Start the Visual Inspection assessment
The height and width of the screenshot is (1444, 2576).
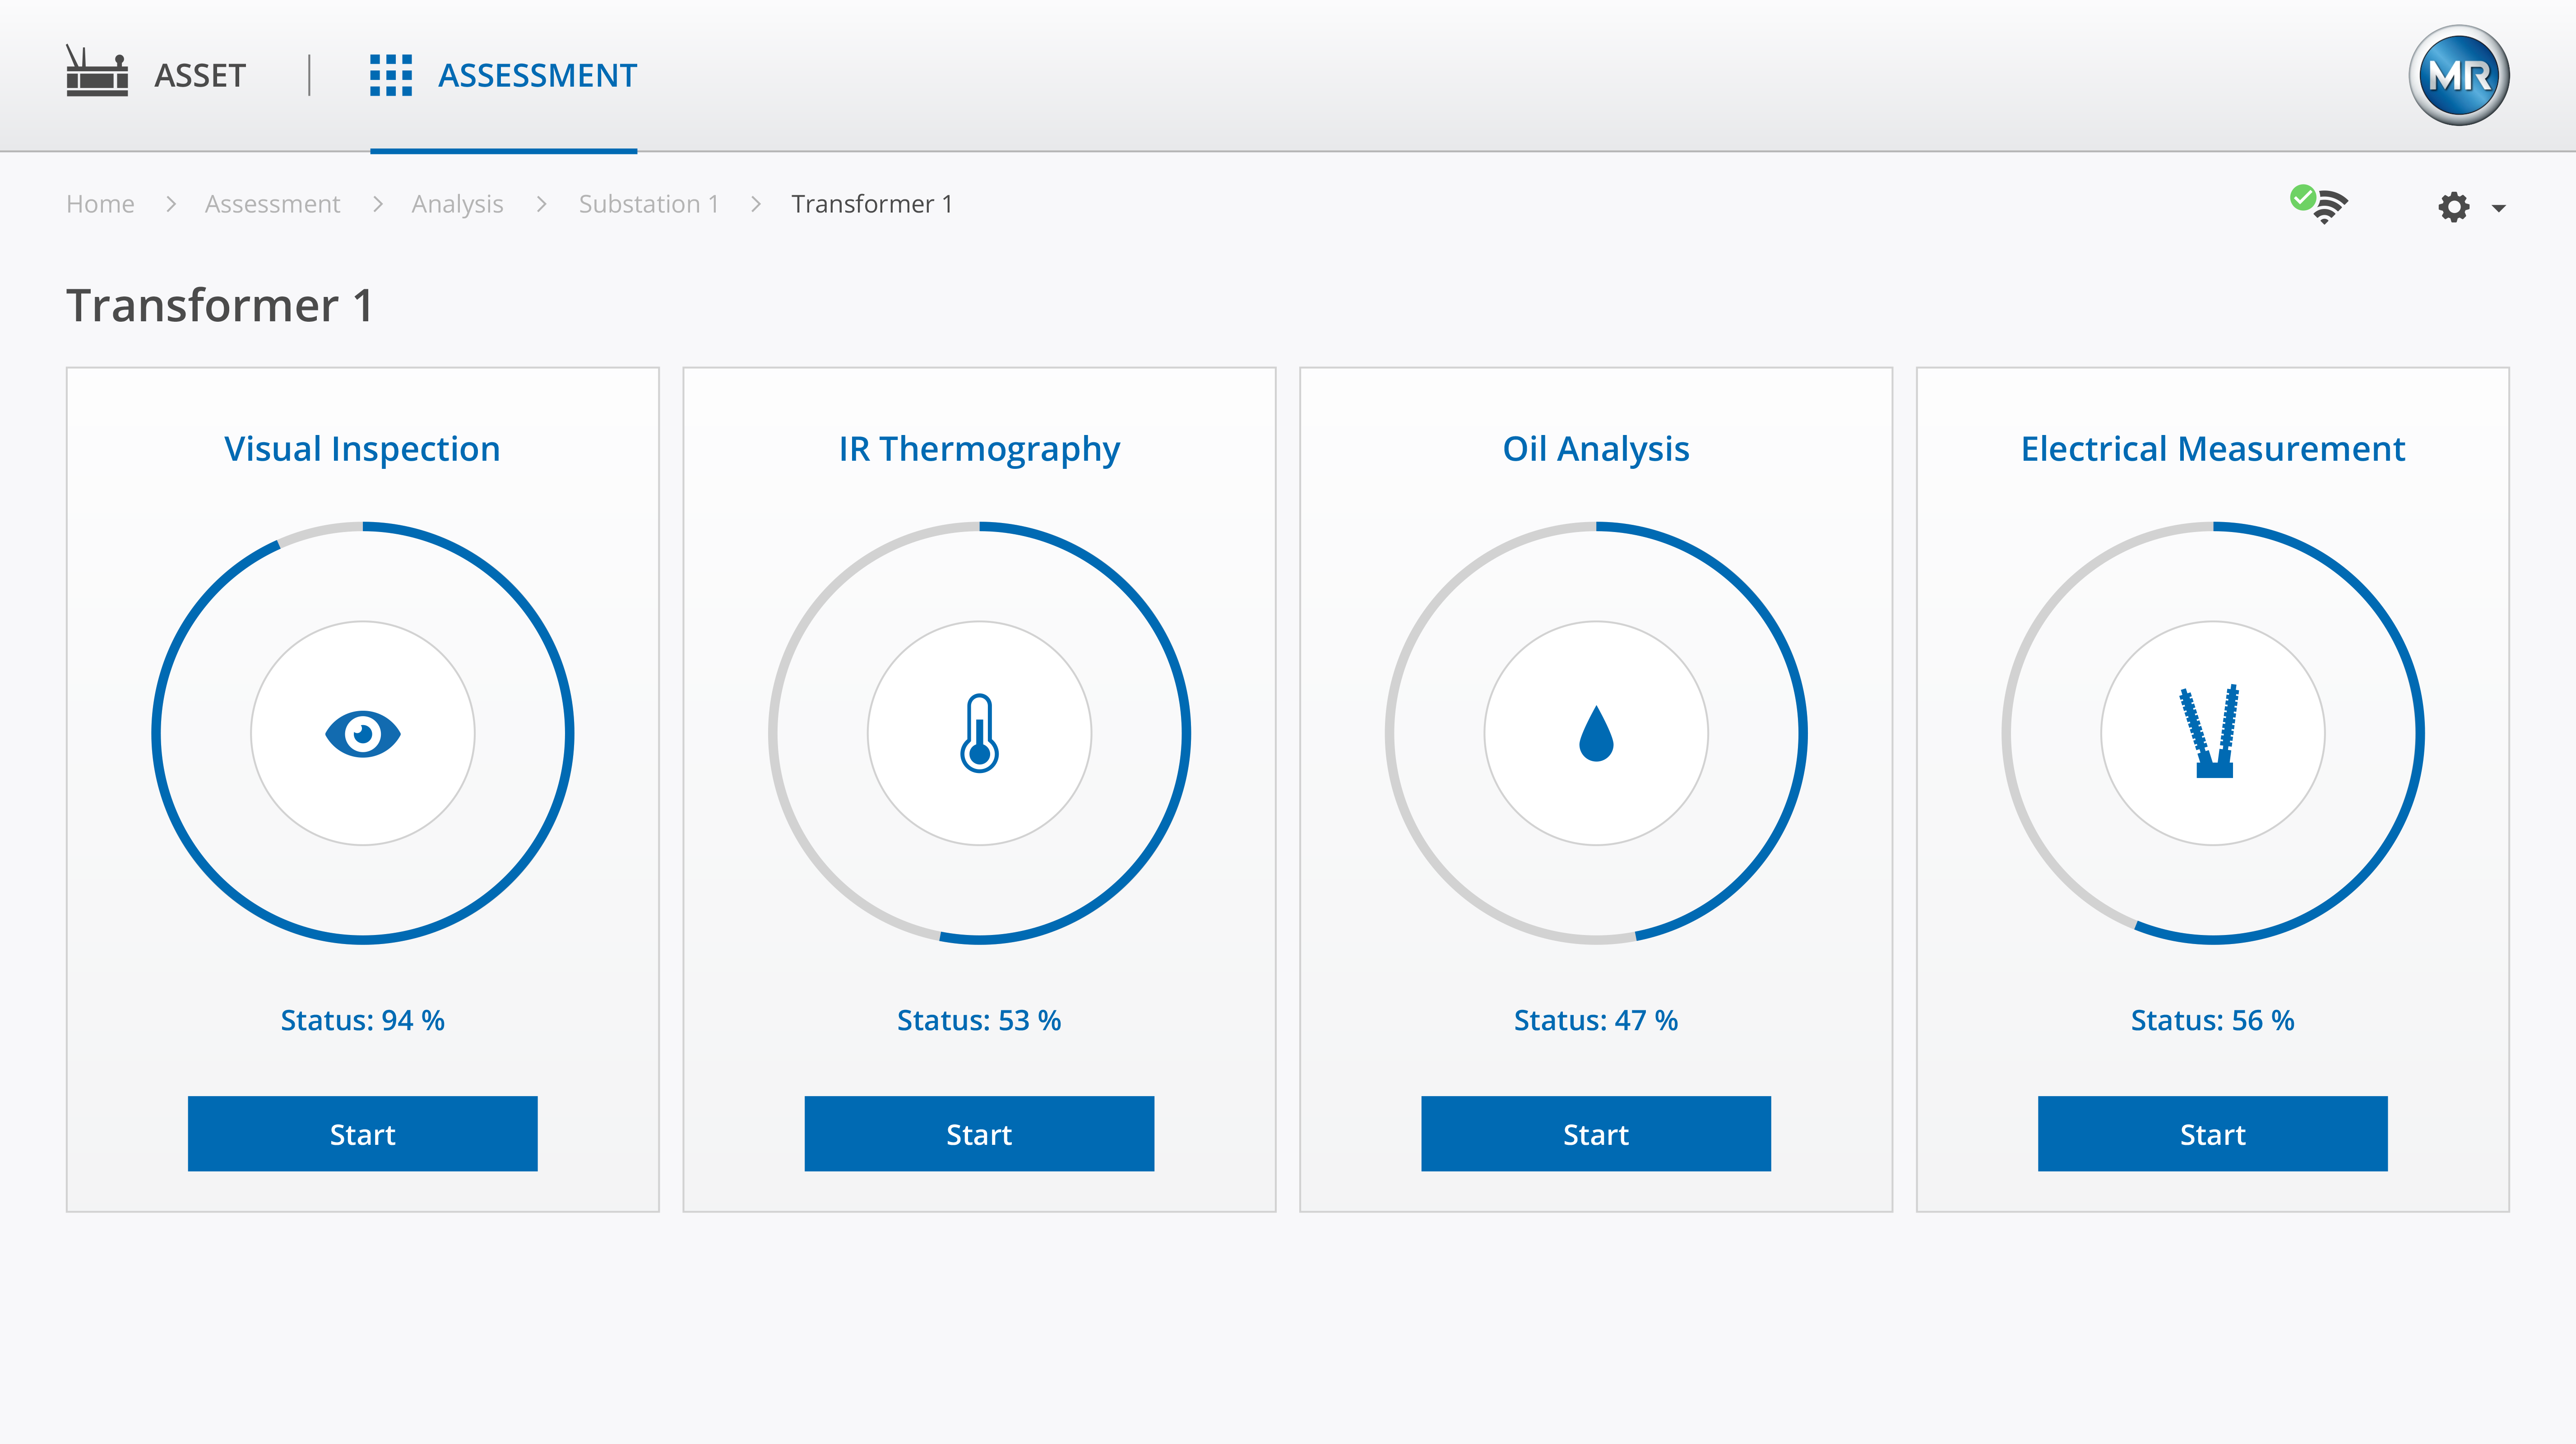tap(363, 1134)
